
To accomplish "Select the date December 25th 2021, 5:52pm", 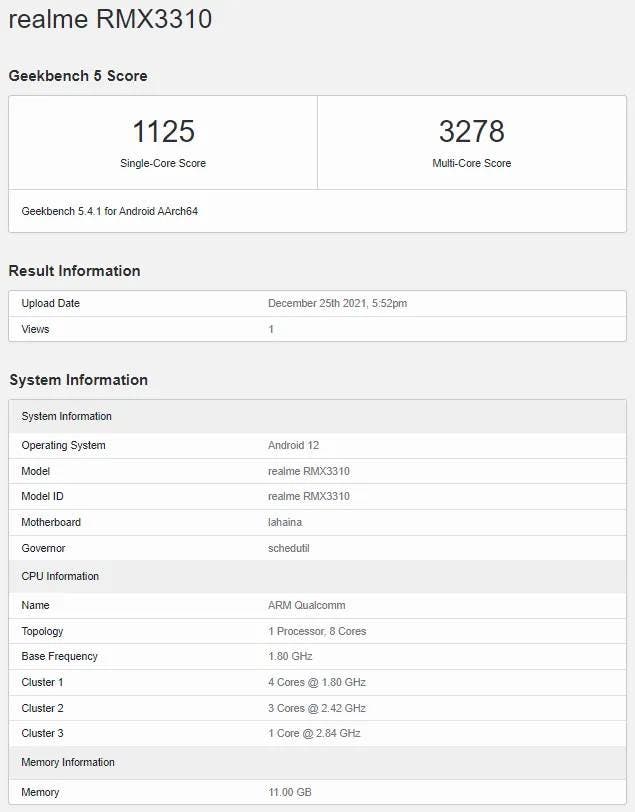I will coord(337,303).
